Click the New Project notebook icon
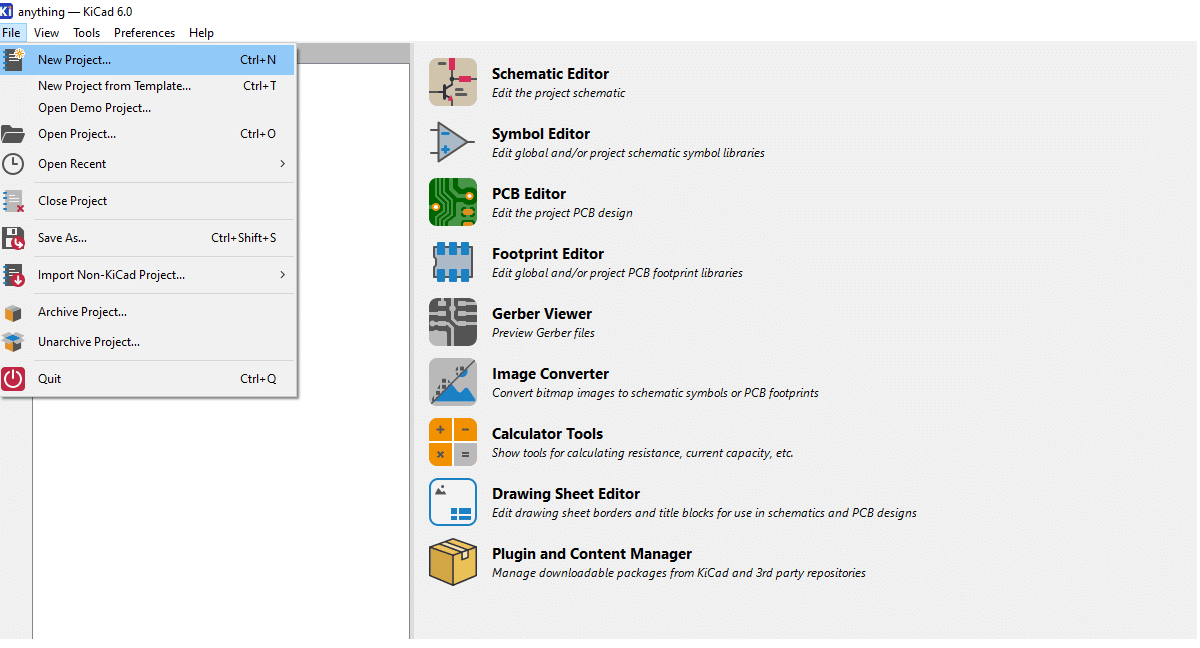The height and width of the screenshot is (648, 1200). pyautogui.click(x=13, y=60)
